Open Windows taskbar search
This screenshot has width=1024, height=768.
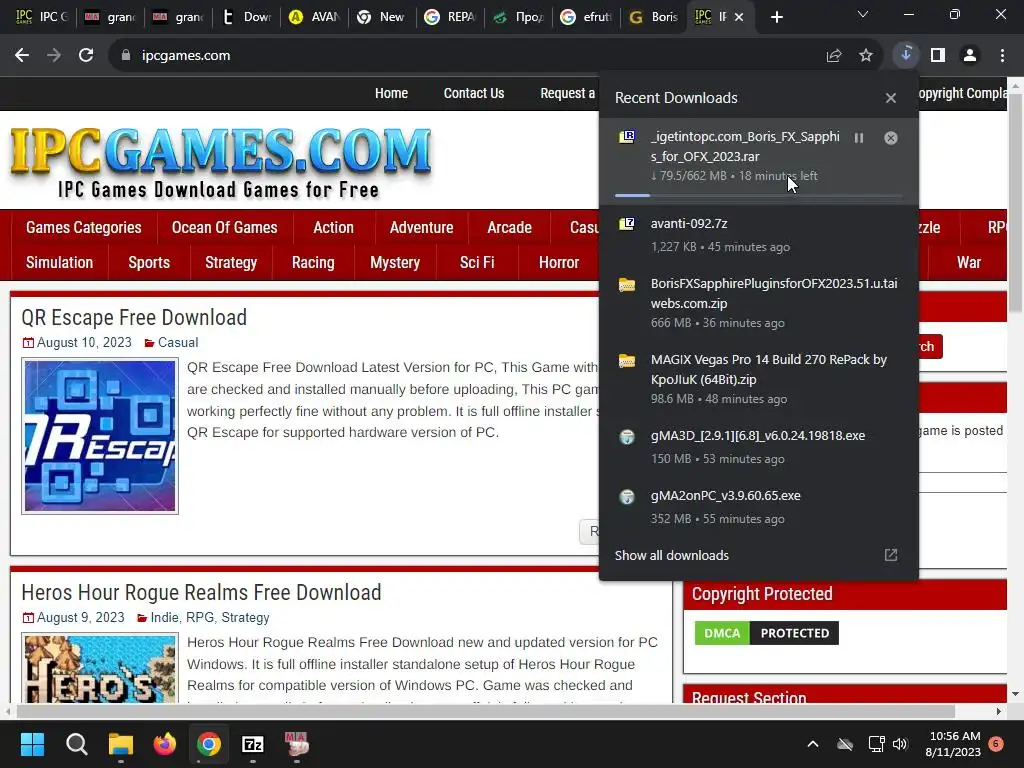(76, 744)
